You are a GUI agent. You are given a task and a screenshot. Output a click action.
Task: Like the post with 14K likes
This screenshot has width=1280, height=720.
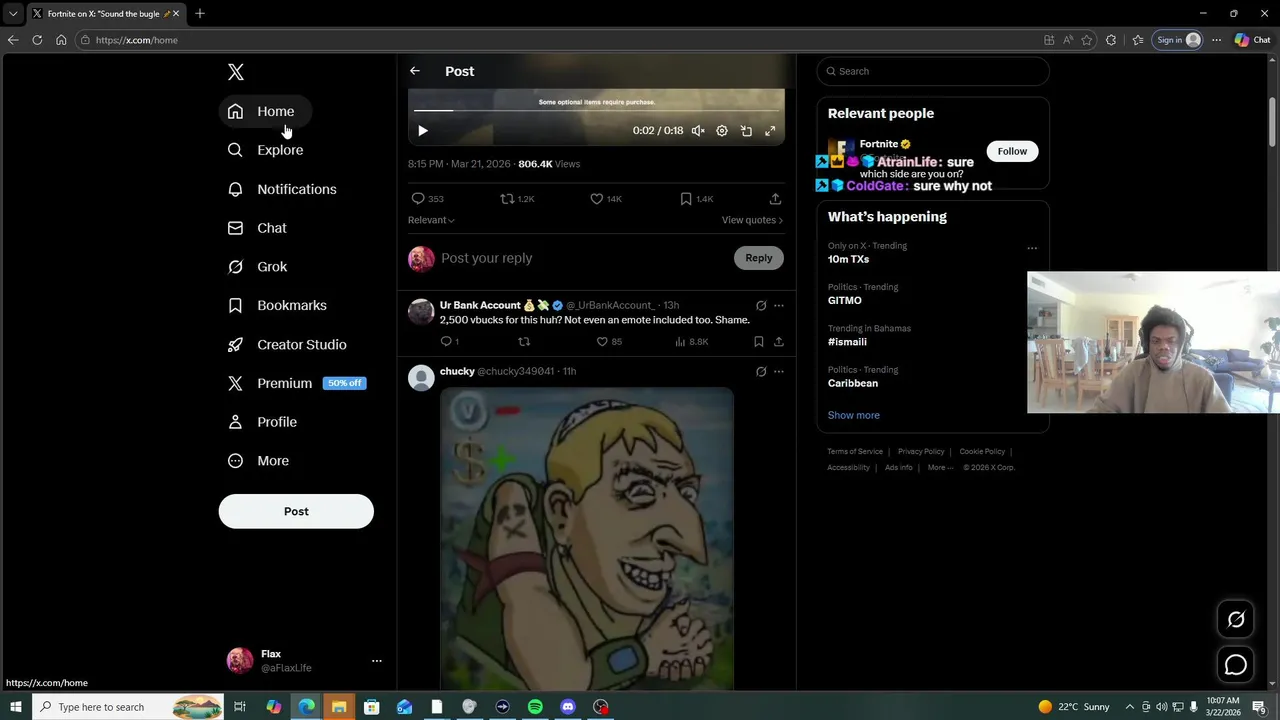click(606, 199)
